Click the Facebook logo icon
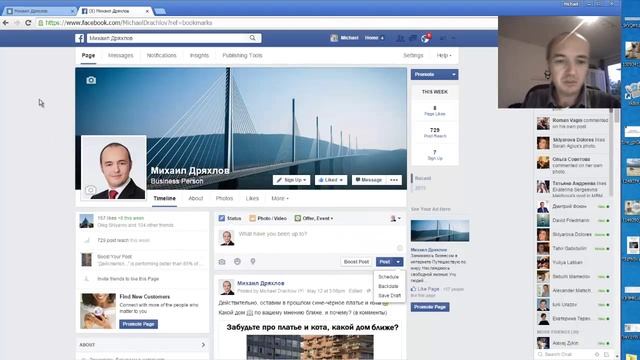 tap(80, 38)
